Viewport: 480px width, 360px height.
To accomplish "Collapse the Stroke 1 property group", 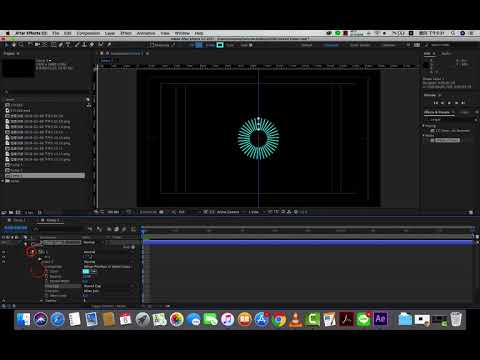I will point(42,262).
